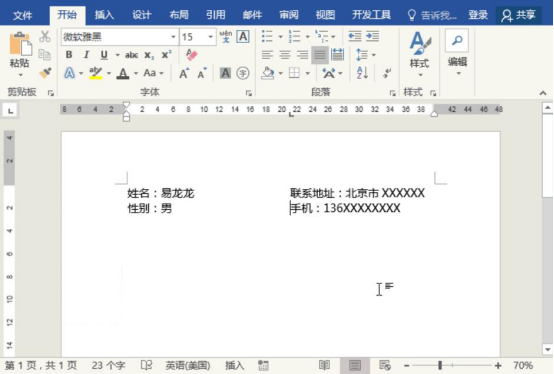Open Font dialog launcher

(x=249, y=93)
